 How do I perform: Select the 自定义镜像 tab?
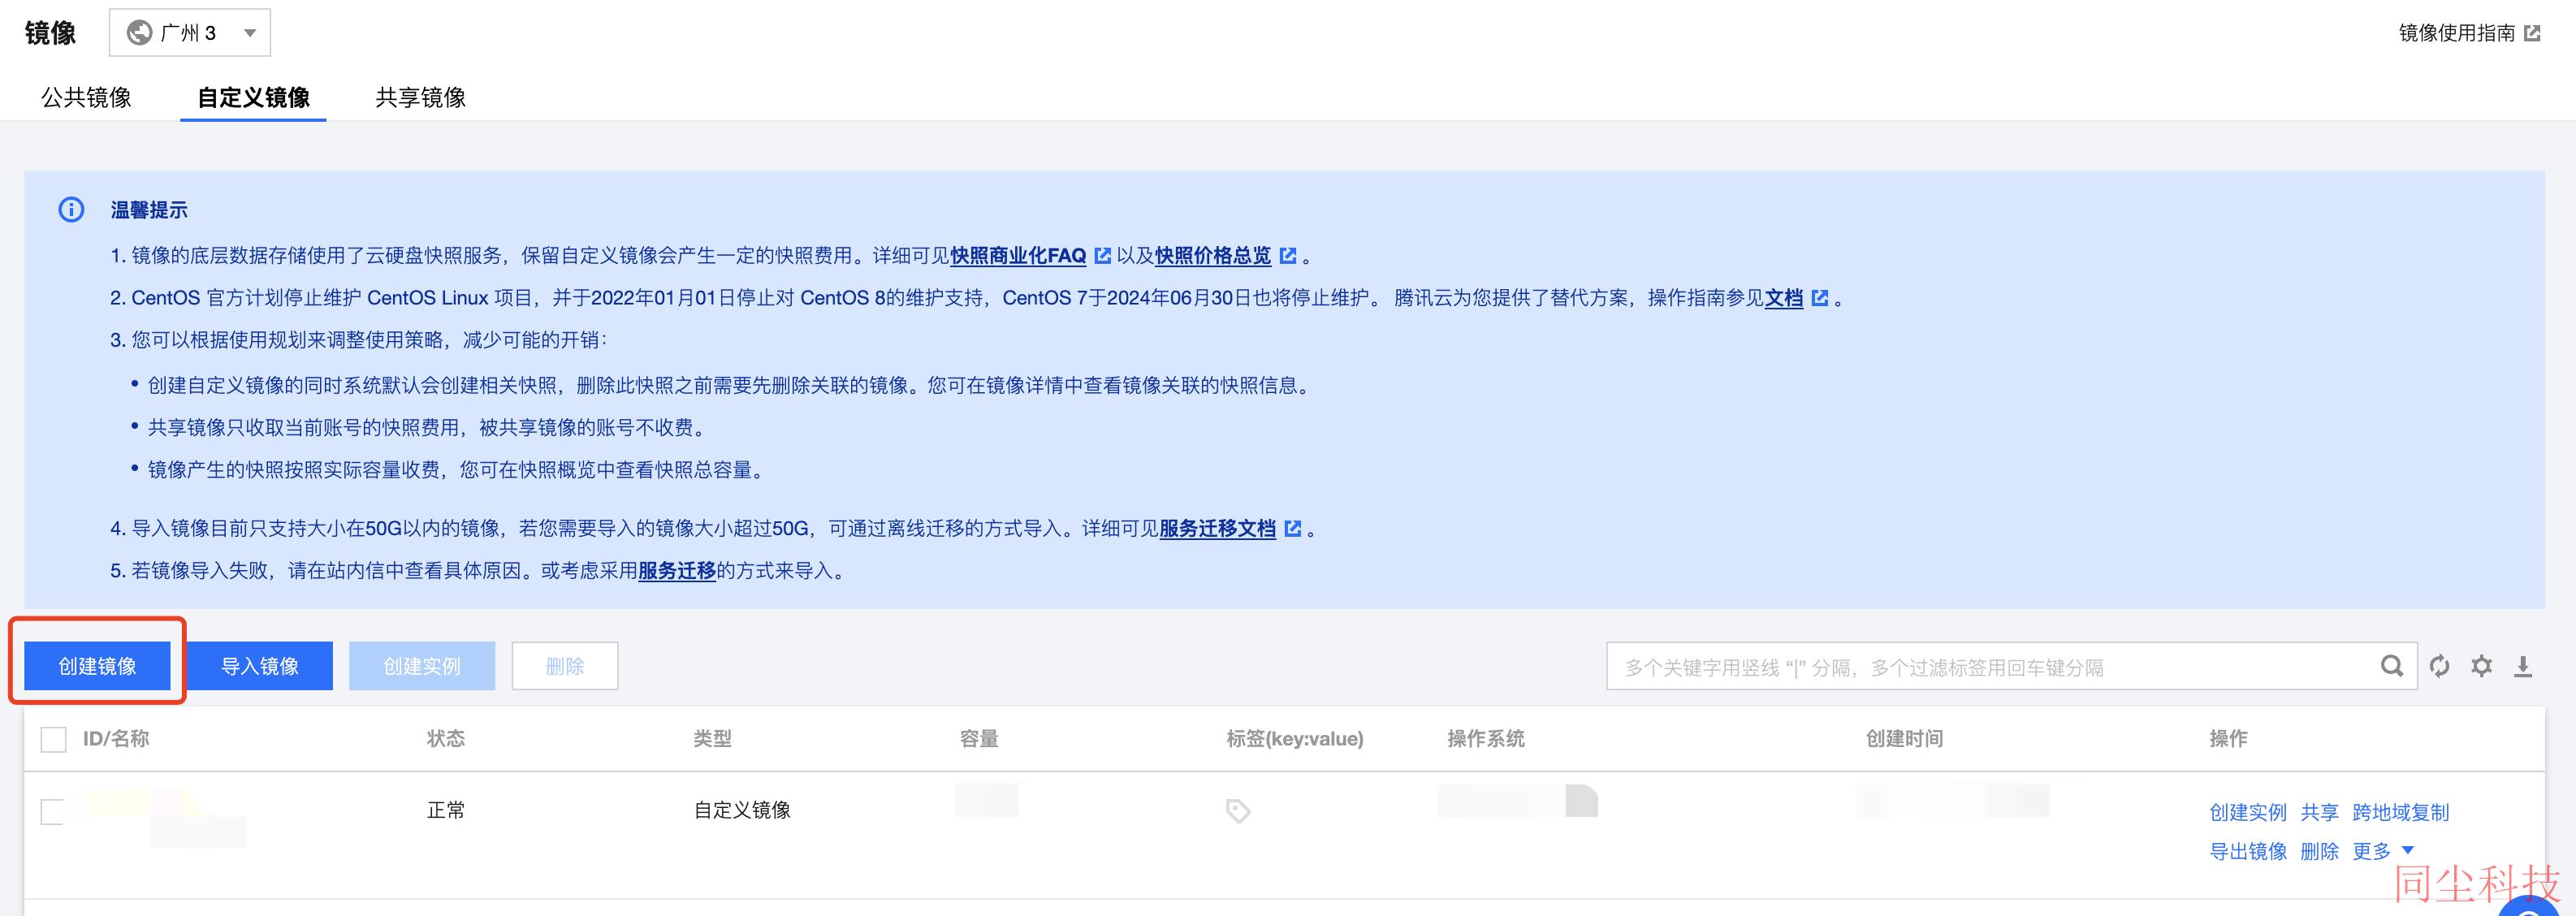click(x=253, y=97)
